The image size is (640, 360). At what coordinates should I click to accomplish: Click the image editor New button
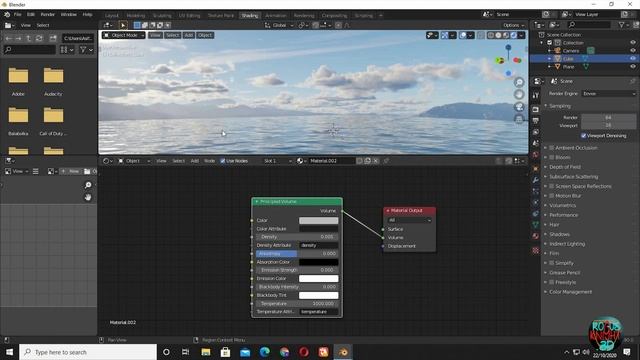pyautogui.click(x=70, y=171)
